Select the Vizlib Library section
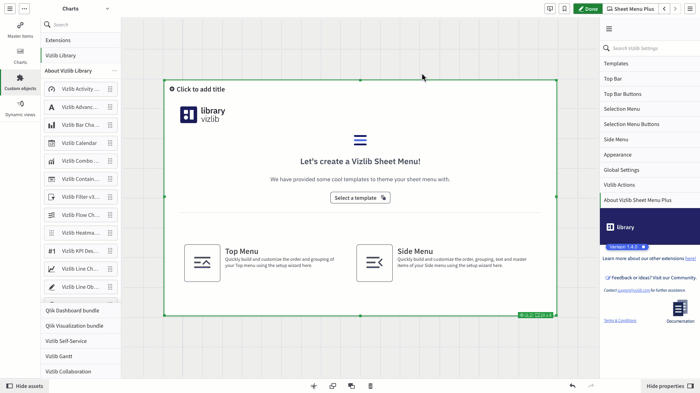Viewport: 700px width, 393px height. [x=81, y=55]
